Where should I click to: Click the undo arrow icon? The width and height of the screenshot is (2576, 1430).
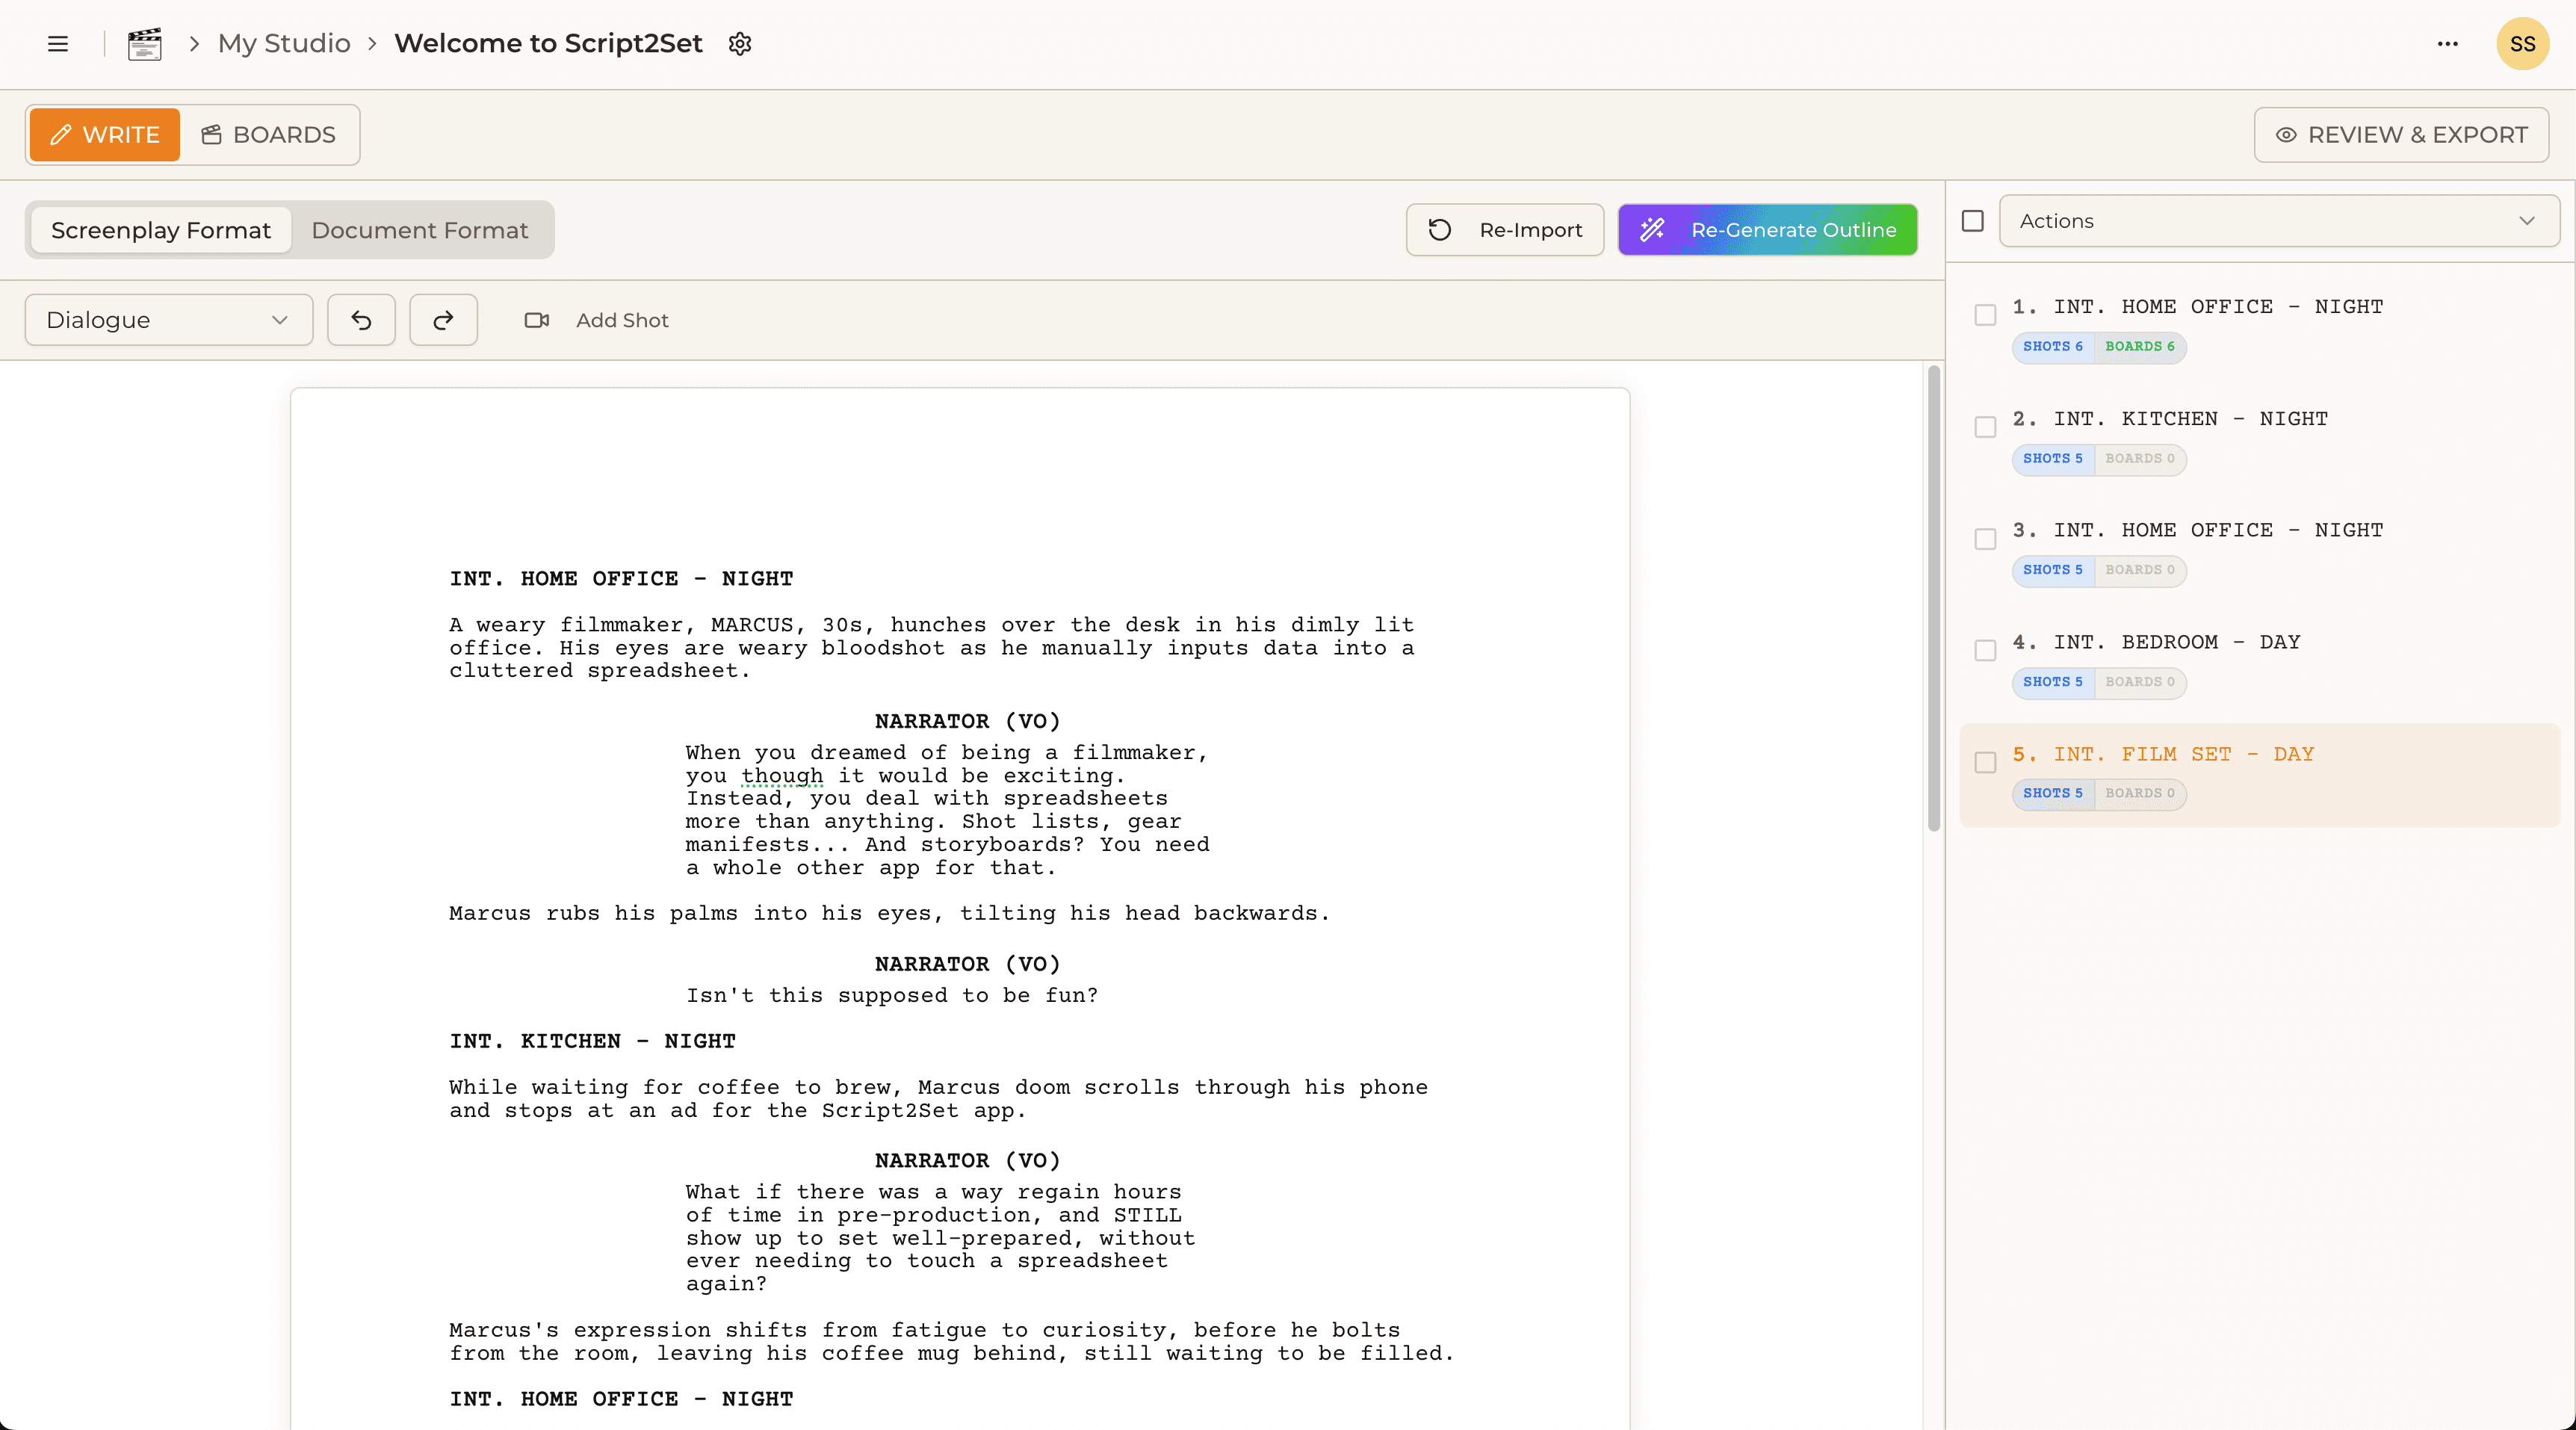pos(361,320)
